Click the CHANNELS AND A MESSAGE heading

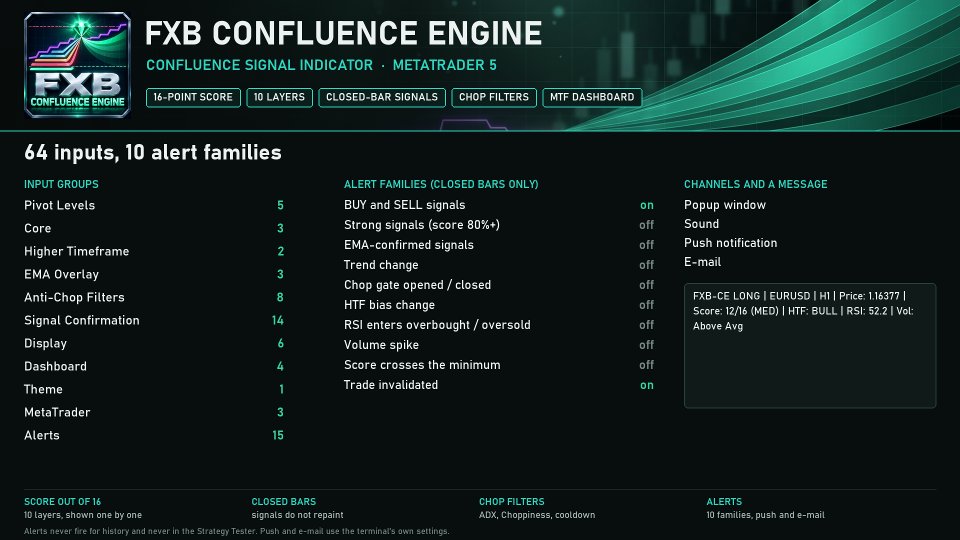click(756, 184)
